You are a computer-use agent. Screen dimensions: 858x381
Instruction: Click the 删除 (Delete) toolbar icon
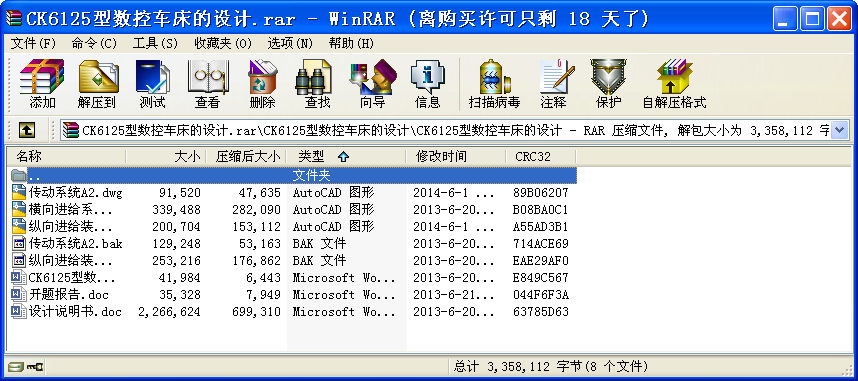coord(263,84)
